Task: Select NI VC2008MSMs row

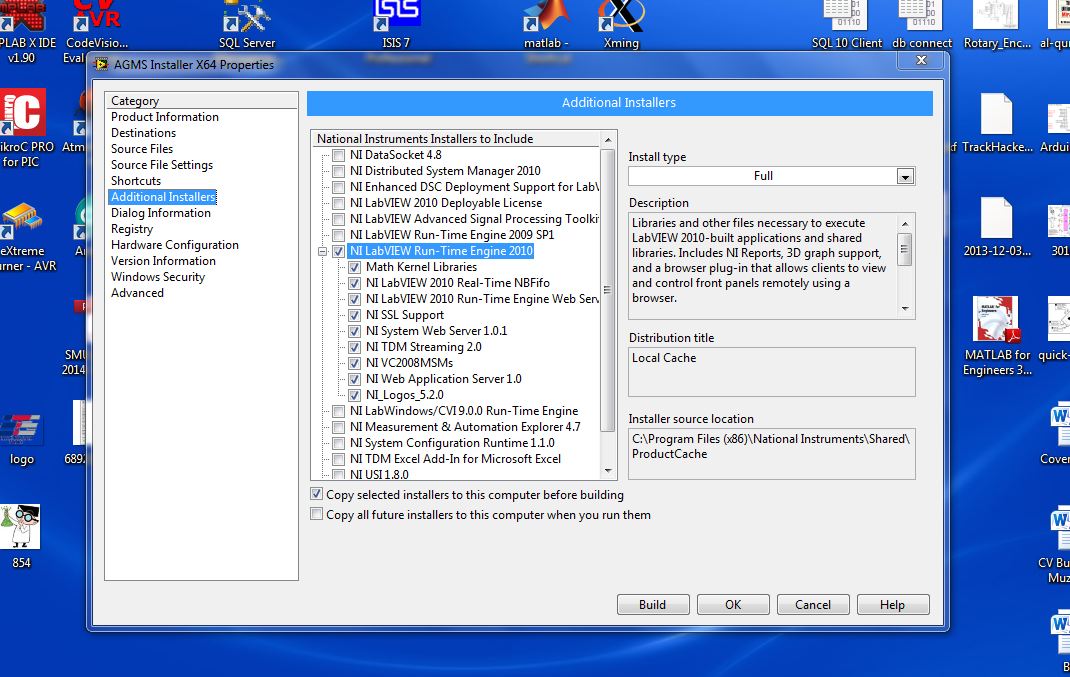Action: (x=409, y=363)
